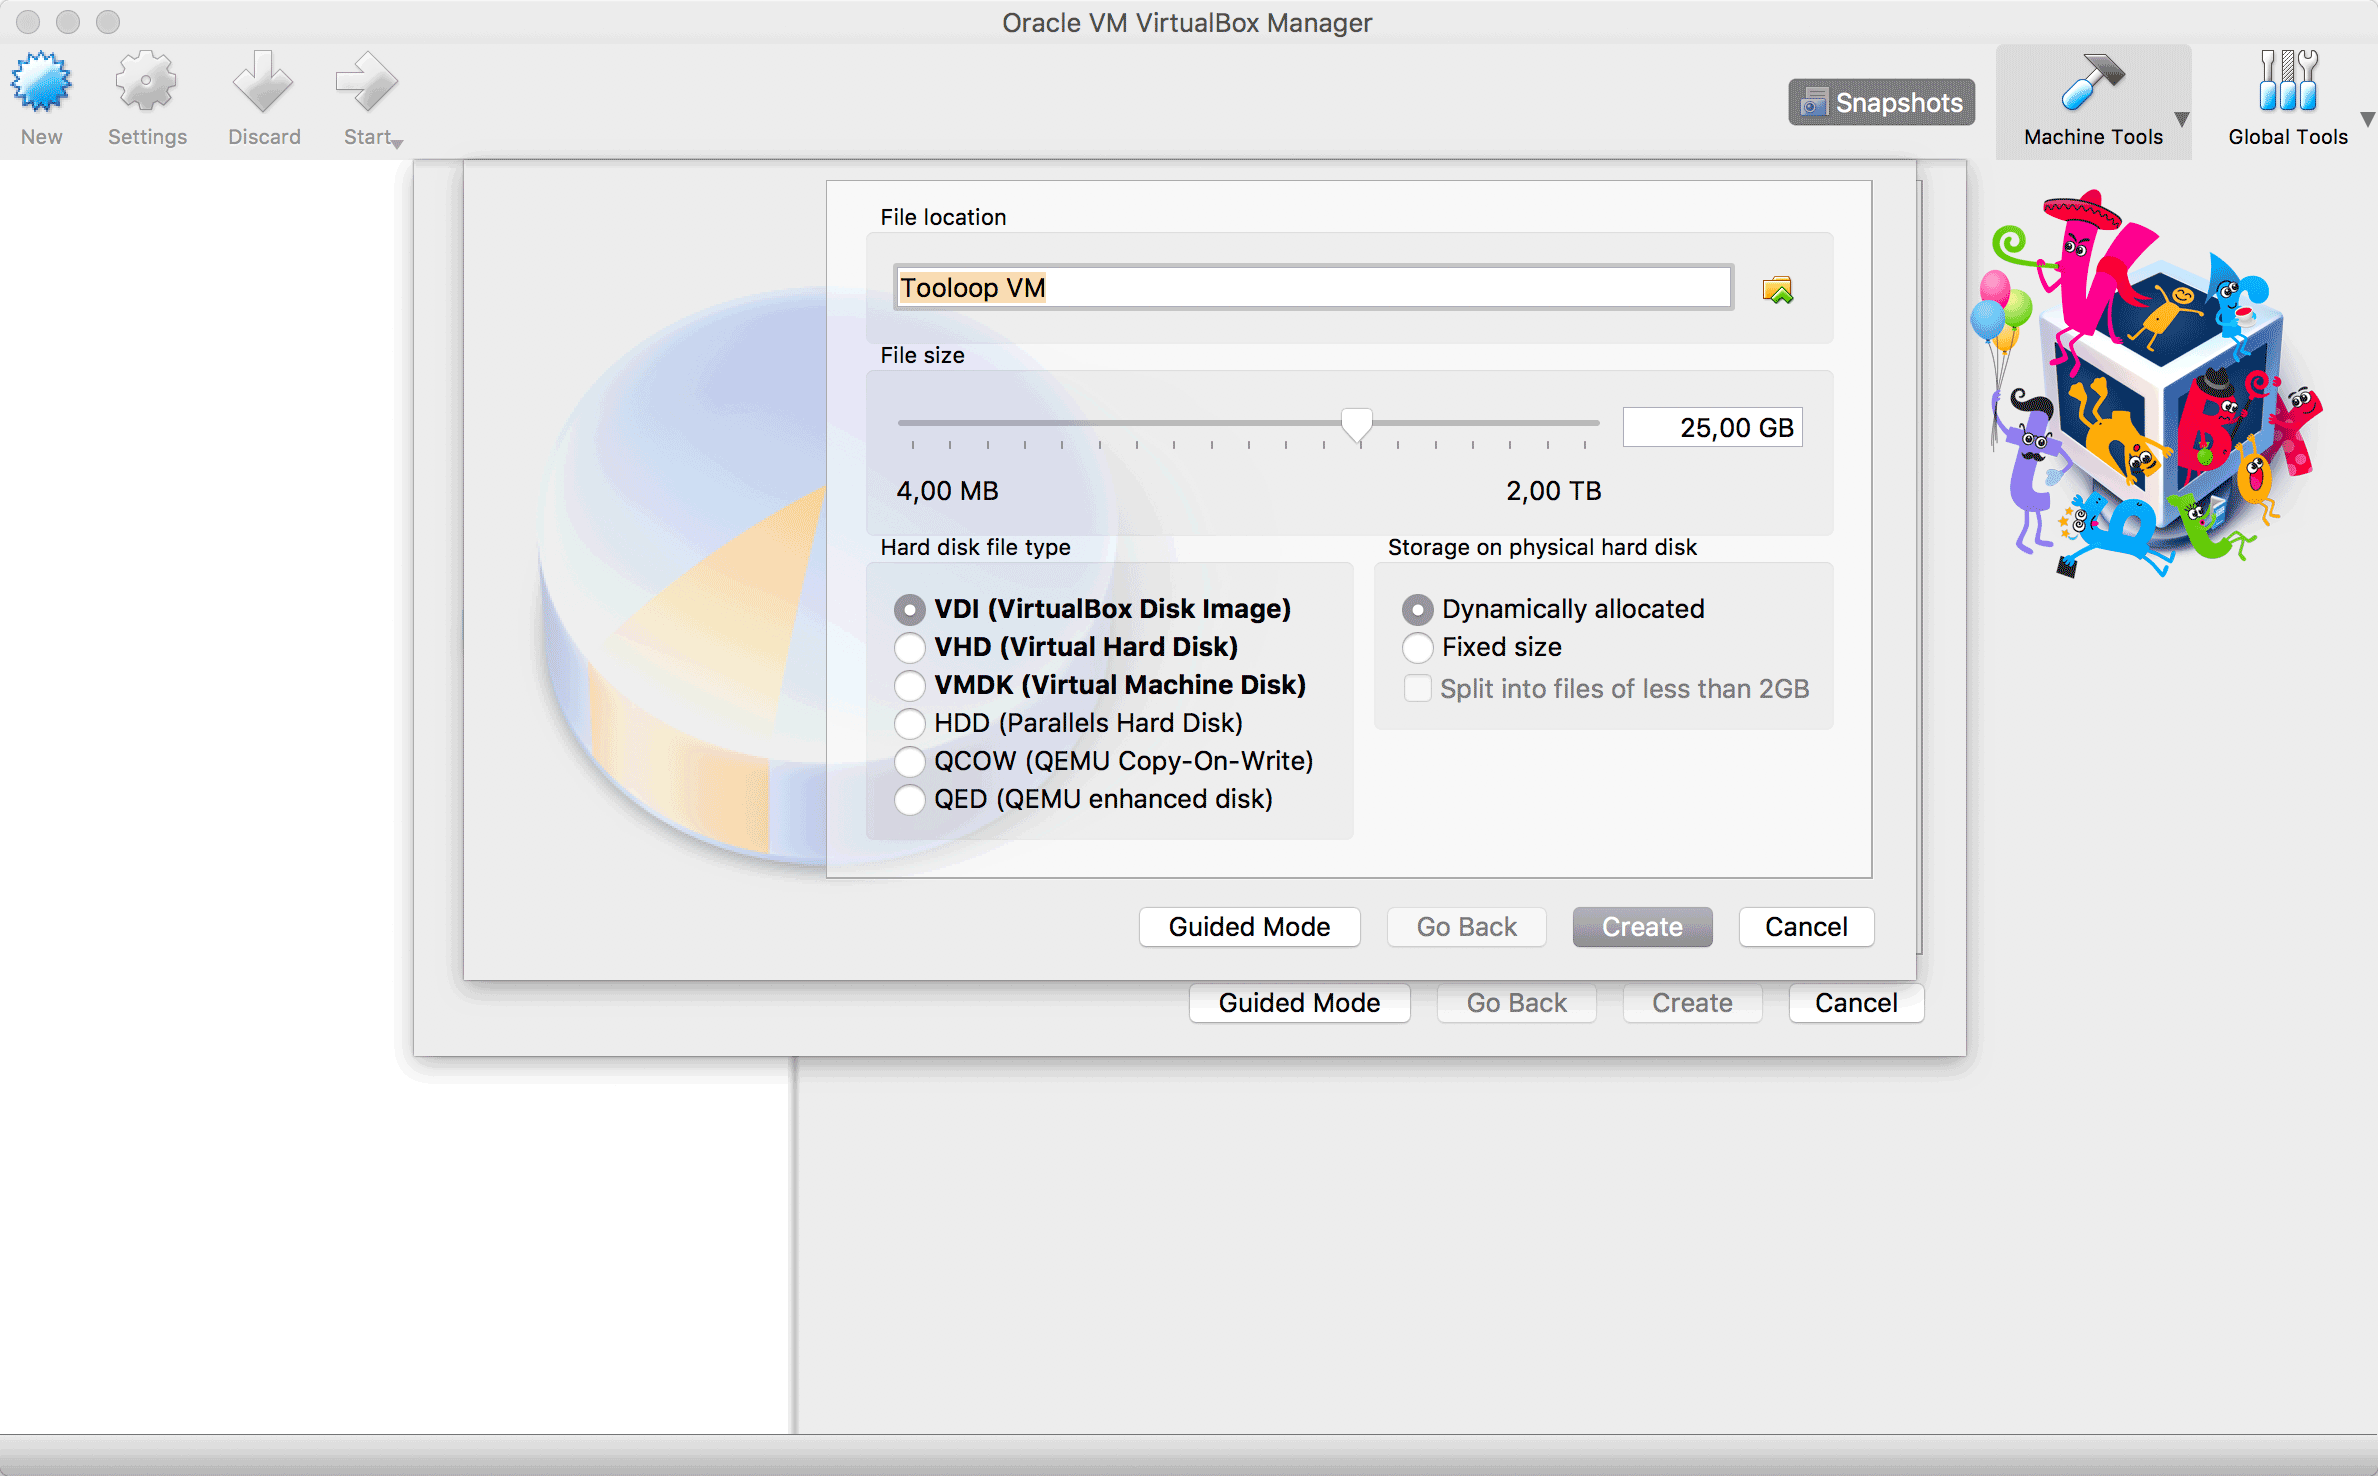Expand the Global Tools dropdown arrow

[2368, 119]
